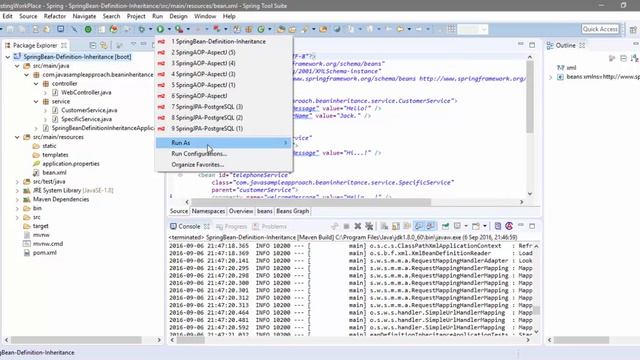Viewport: 640px width, 360px height.
Task: Expand the beans element in Outline
Action: [551, 77]
